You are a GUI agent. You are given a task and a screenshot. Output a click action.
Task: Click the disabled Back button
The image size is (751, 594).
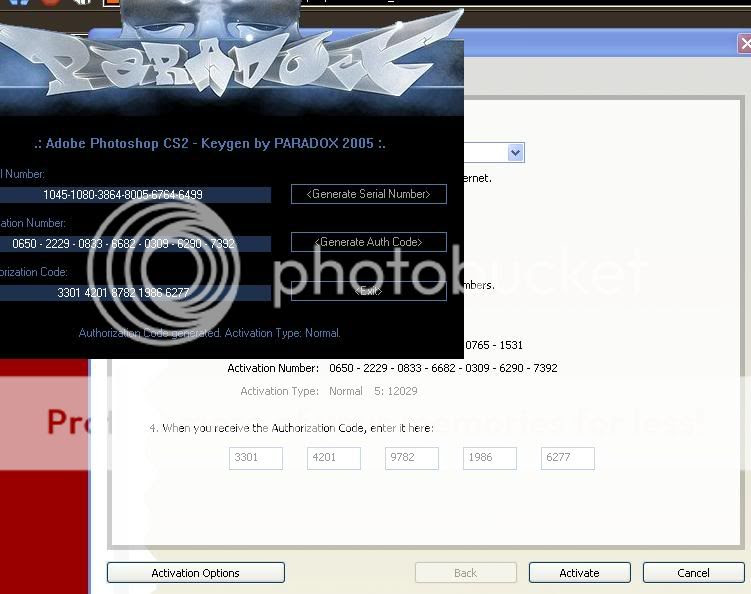466,573
